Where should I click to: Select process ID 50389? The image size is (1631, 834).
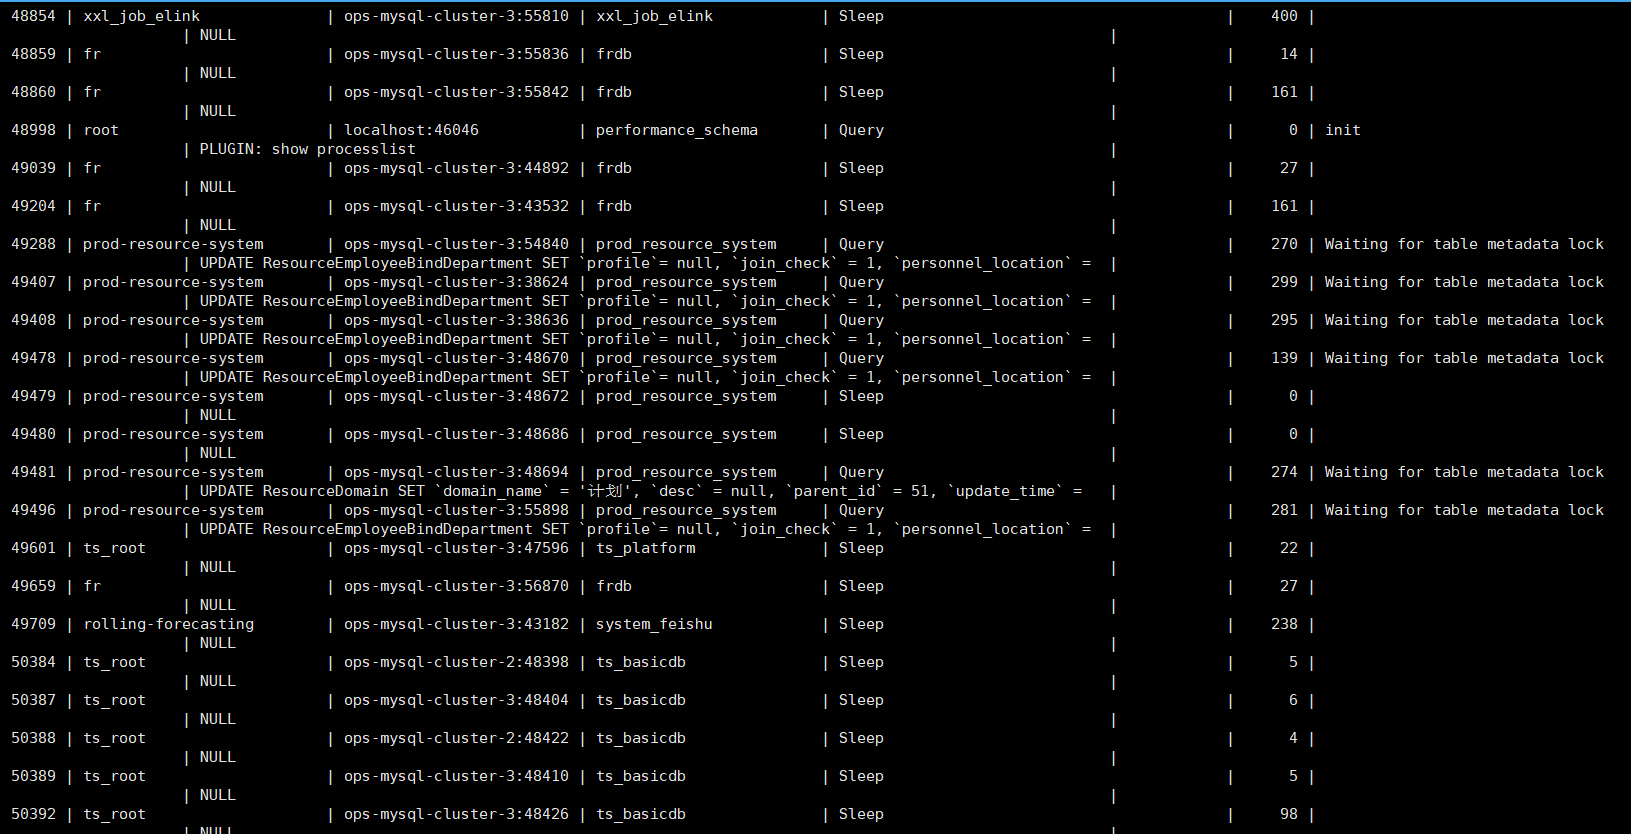point(34,776)
